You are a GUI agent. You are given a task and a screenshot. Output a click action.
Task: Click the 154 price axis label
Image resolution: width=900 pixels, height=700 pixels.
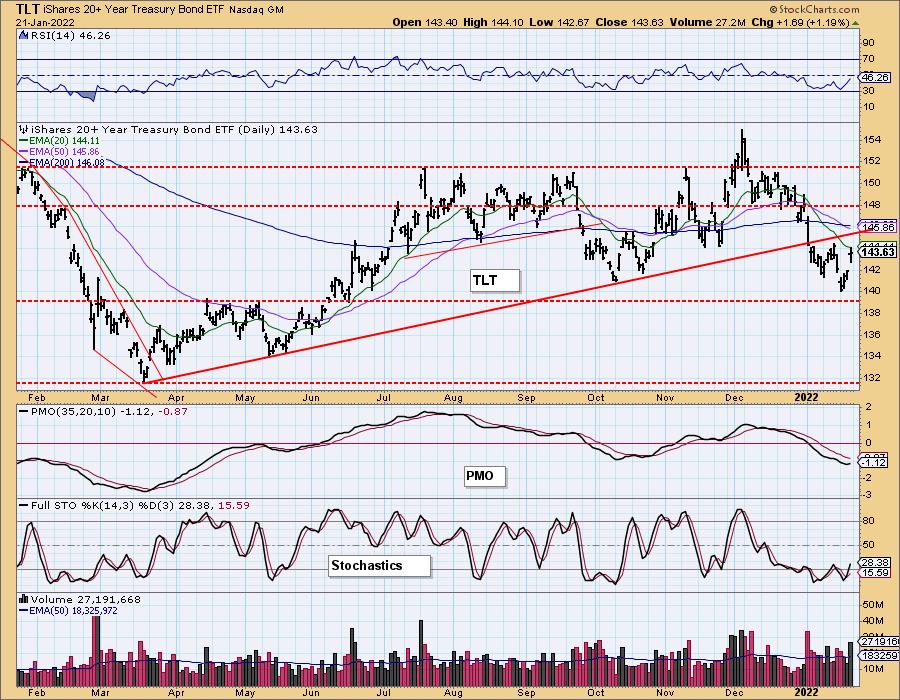872,139
